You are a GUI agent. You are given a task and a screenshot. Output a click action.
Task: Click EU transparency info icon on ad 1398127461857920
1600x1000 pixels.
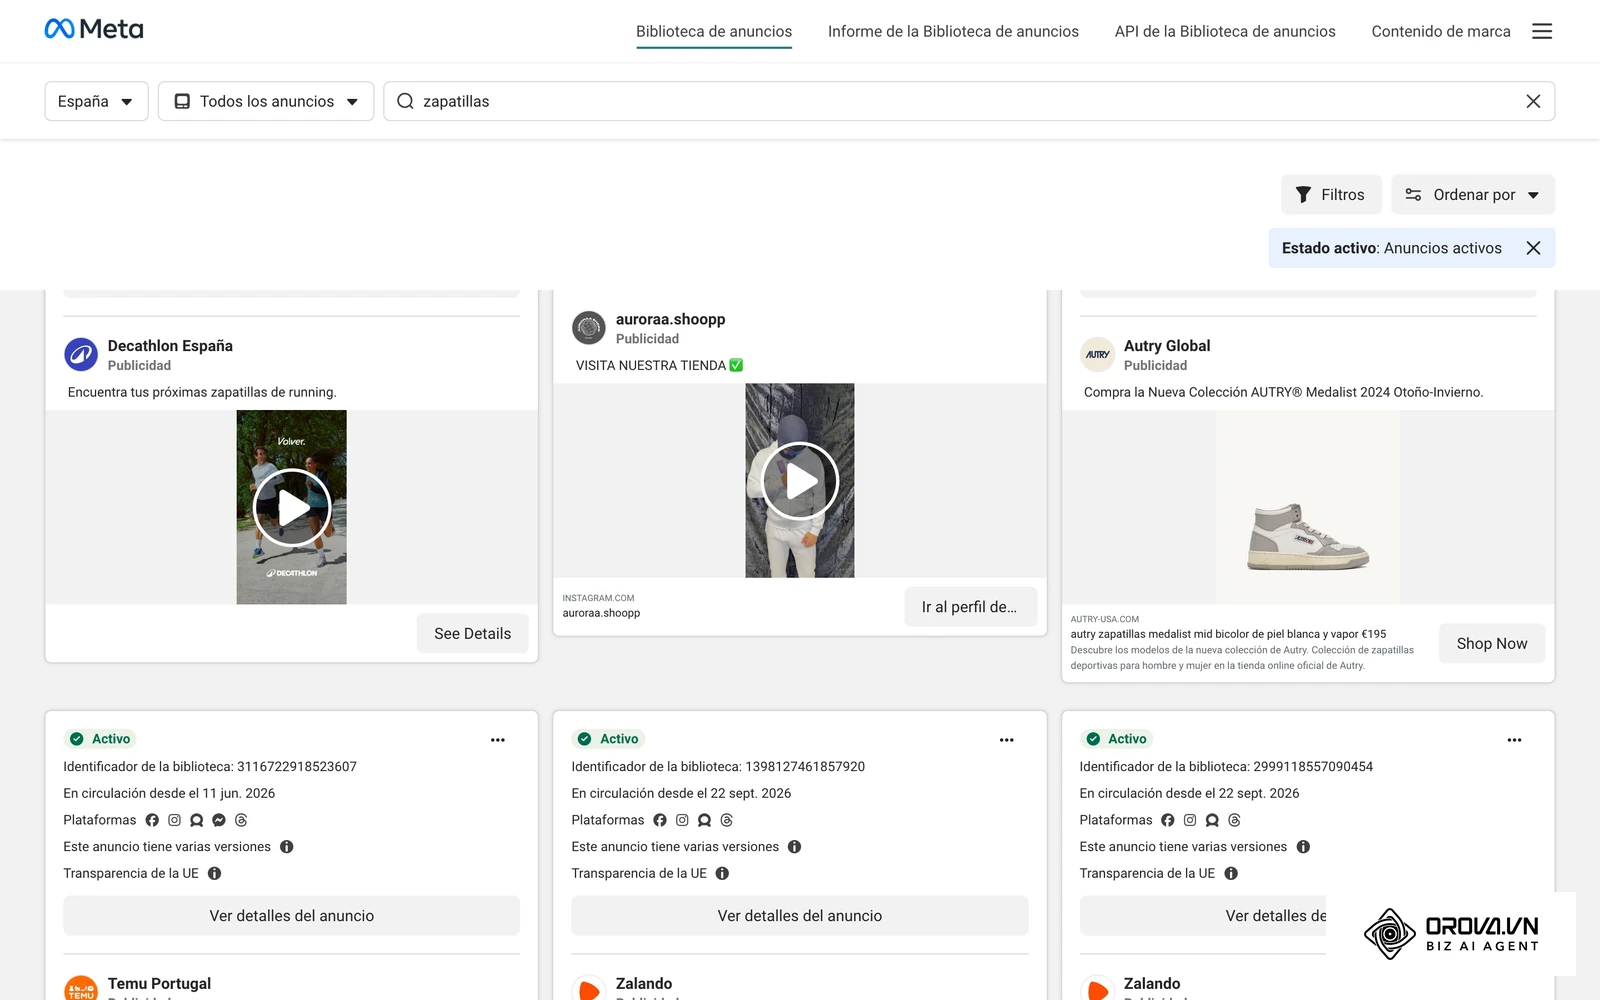(x=722, y=873)
